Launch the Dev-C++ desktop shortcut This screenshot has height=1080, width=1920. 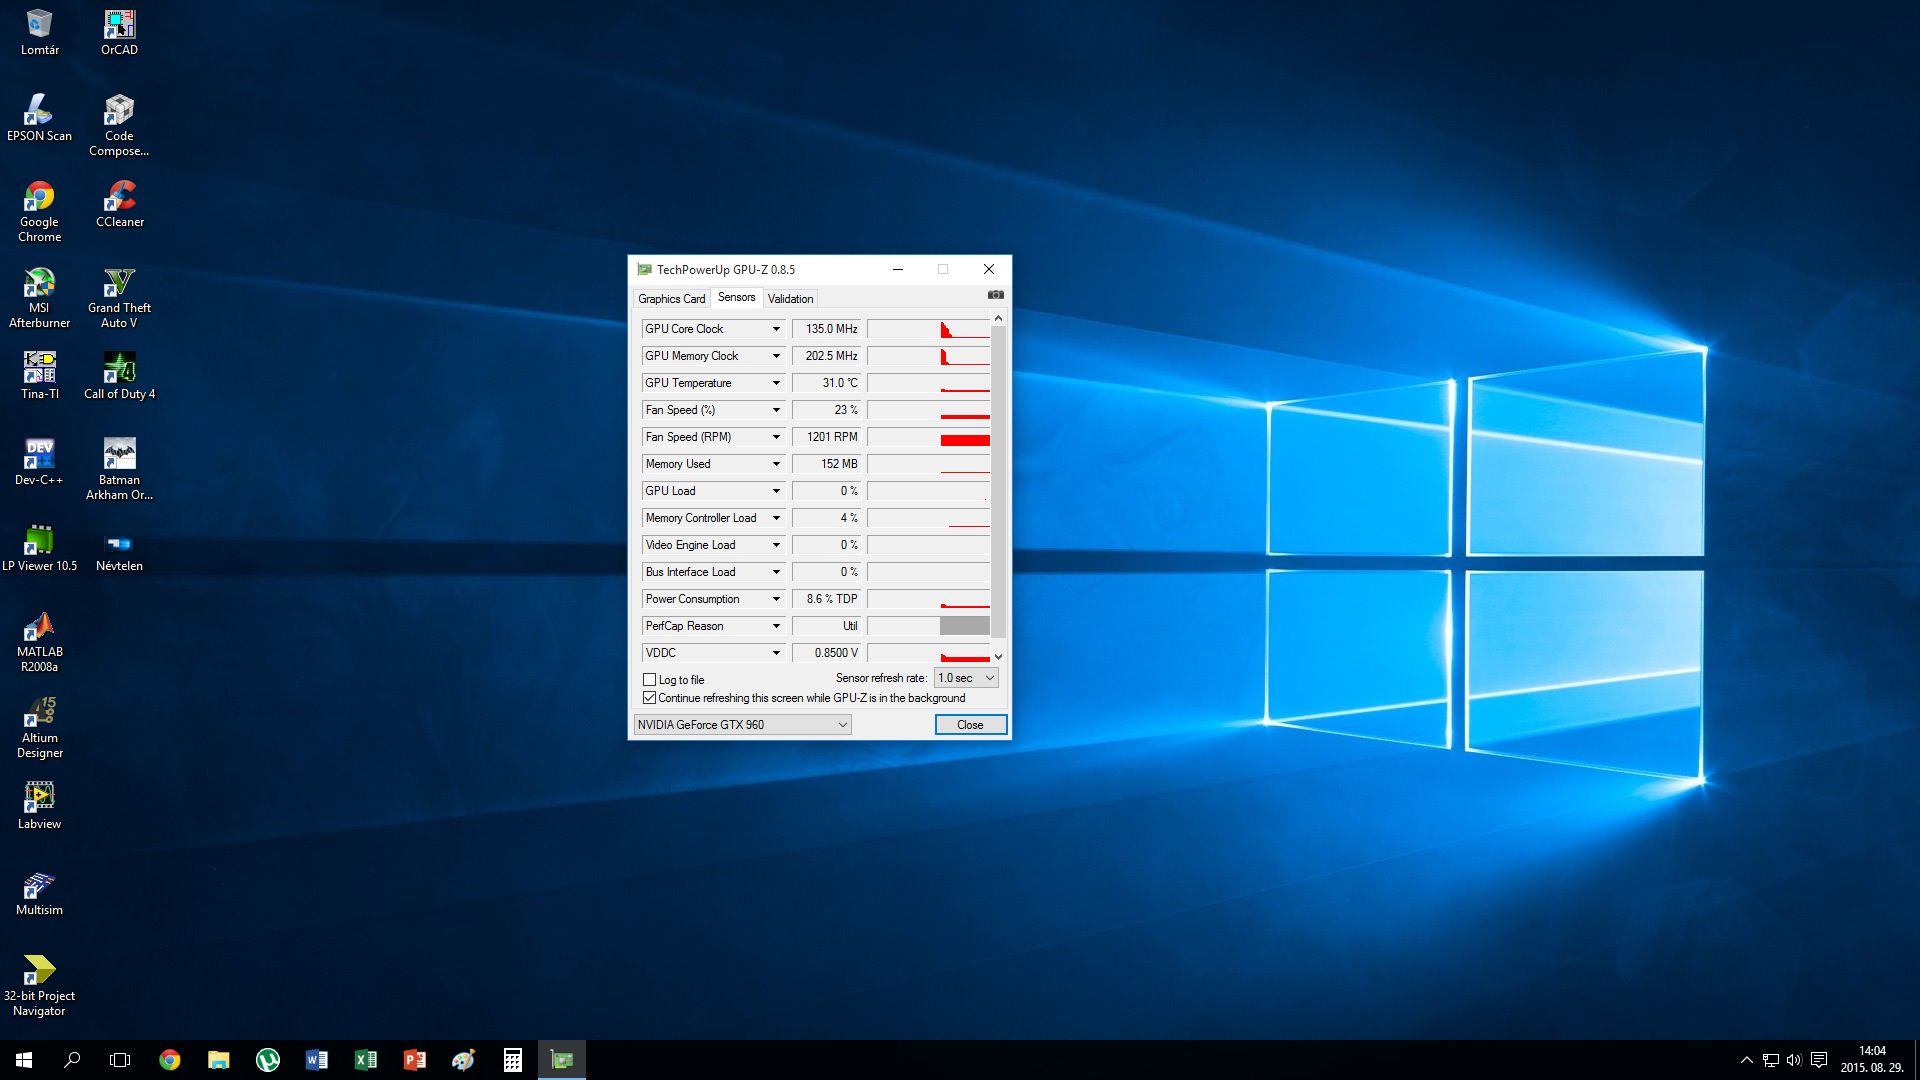(x=39, y=462)
